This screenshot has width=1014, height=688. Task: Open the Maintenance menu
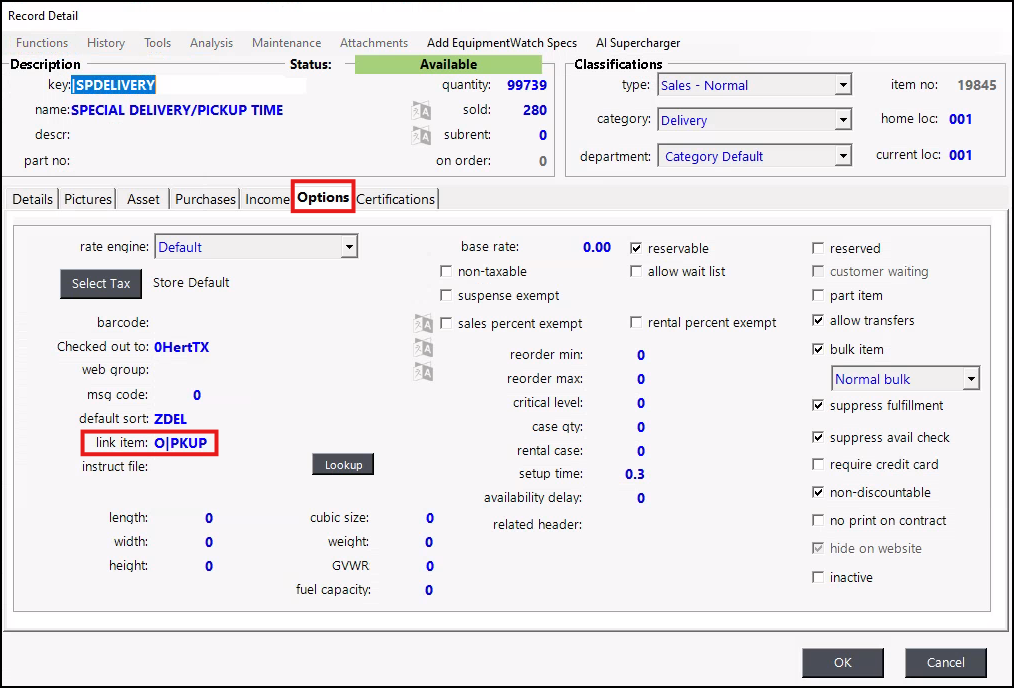(x=286, y=43)
